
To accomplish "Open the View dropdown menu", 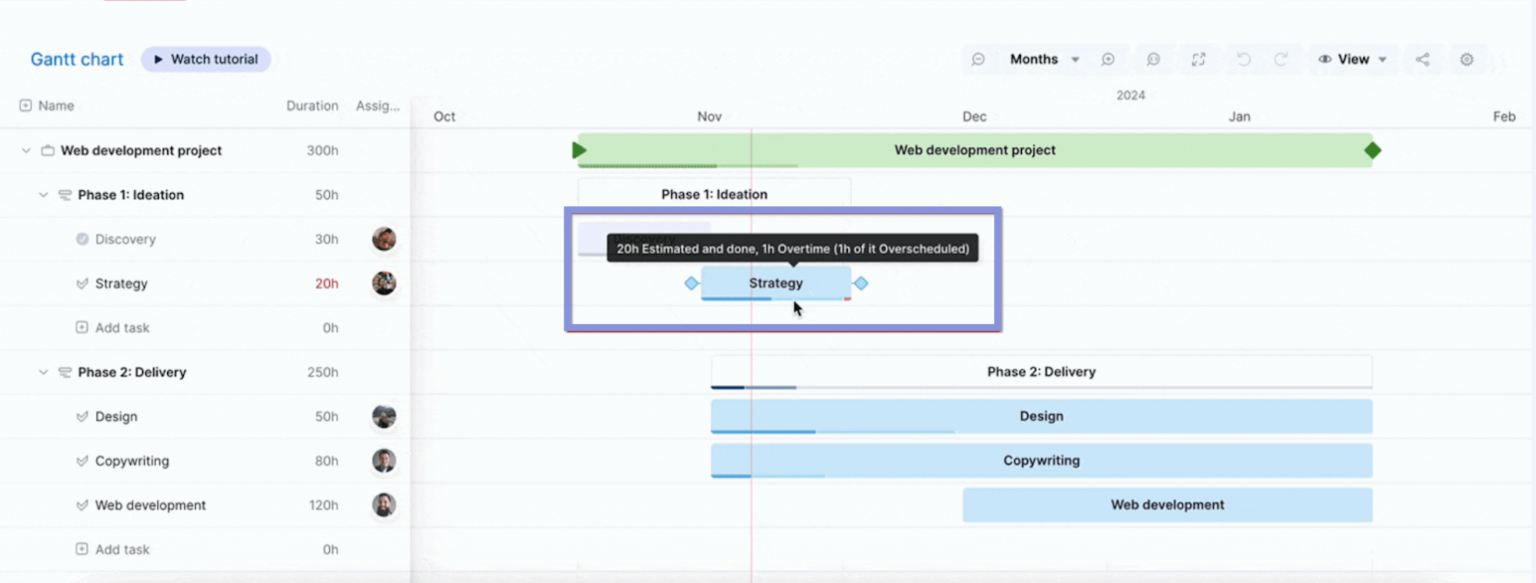I will tap(1353, 59).
